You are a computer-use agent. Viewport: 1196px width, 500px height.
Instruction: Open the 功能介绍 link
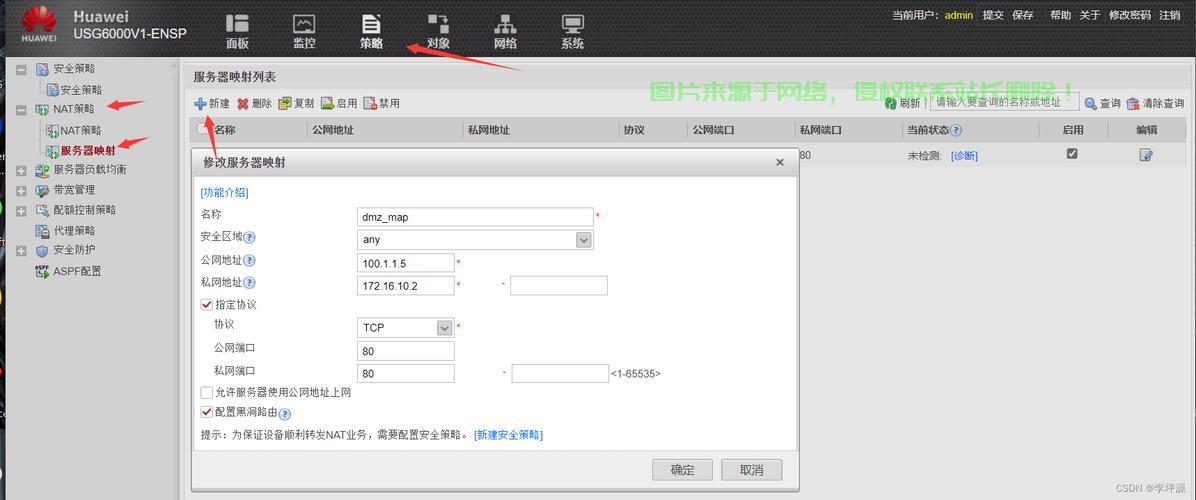224,193
